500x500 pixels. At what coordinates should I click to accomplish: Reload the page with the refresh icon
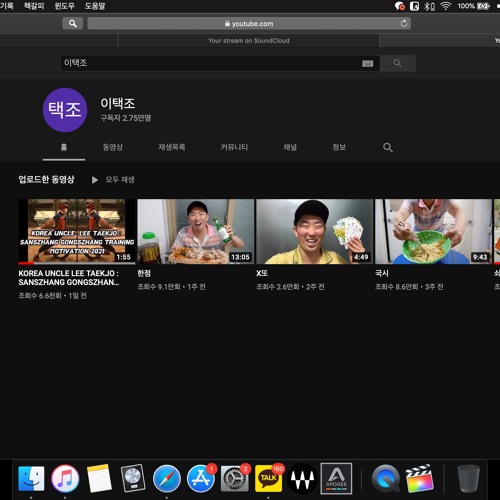(x=404, y=23)
